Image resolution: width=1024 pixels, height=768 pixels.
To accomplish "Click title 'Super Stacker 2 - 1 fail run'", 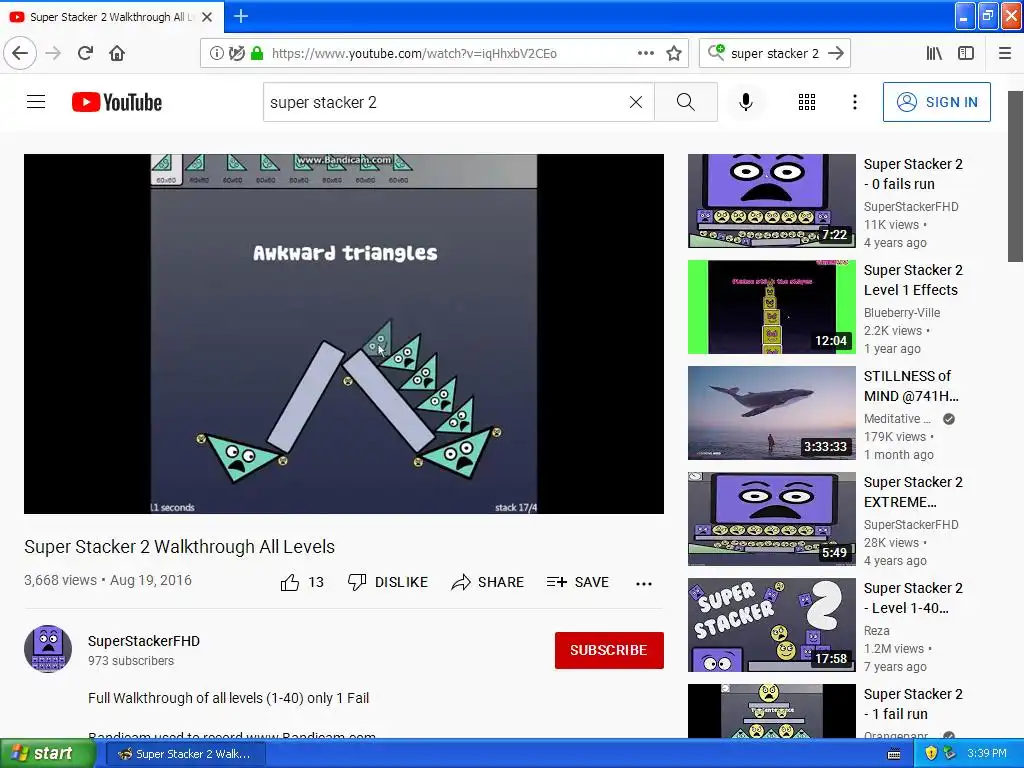I will 913,703.
